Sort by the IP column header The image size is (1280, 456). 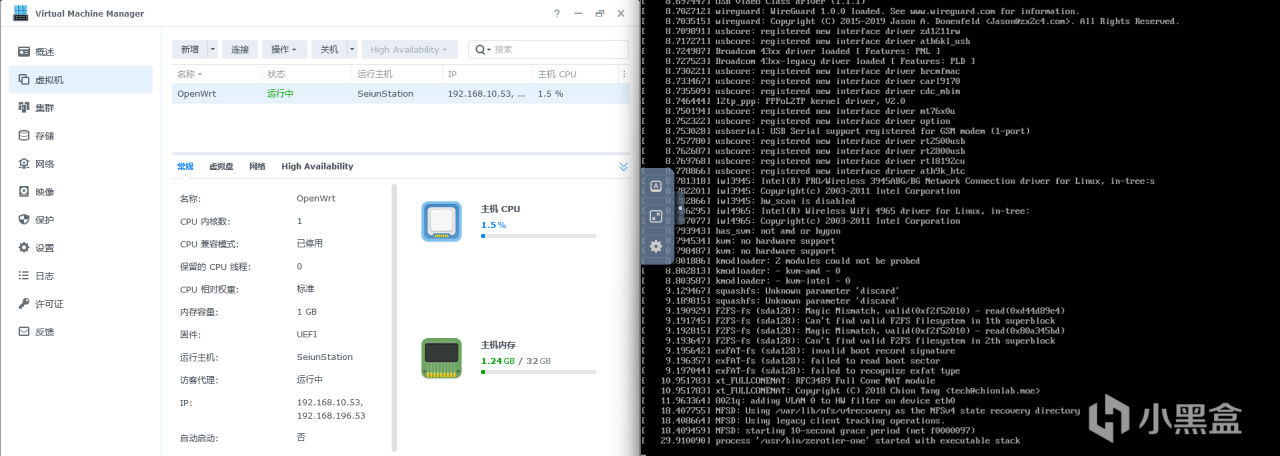point(486,74)
